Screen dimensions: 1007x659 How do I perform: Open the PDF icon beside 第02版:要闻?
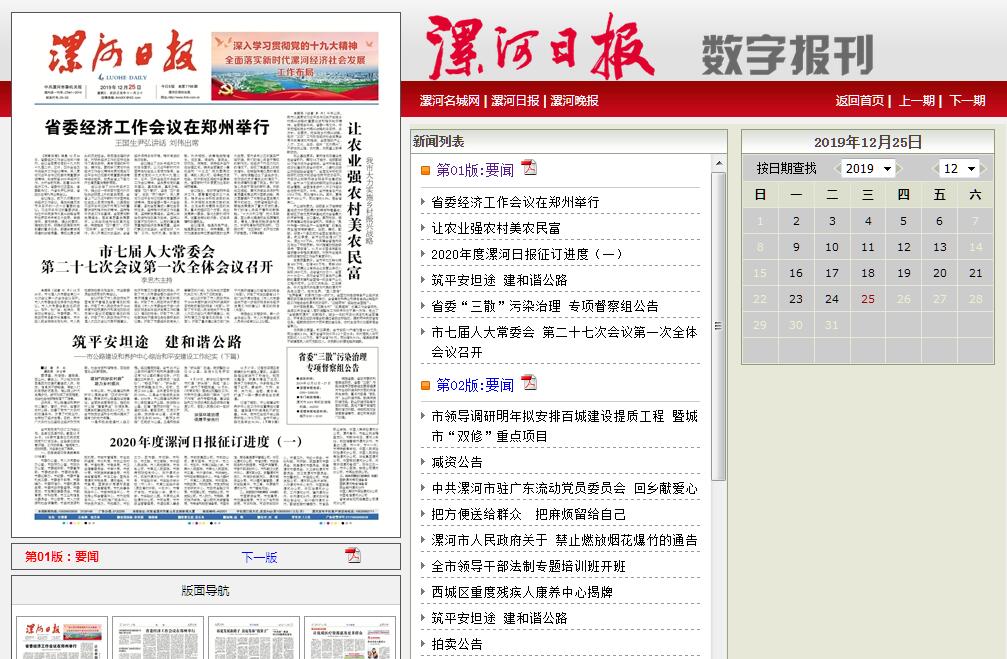528,383
